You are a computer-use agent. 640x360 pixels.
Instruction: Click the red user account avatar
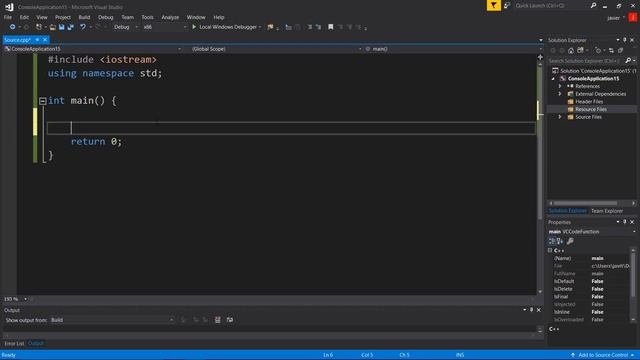632,18
